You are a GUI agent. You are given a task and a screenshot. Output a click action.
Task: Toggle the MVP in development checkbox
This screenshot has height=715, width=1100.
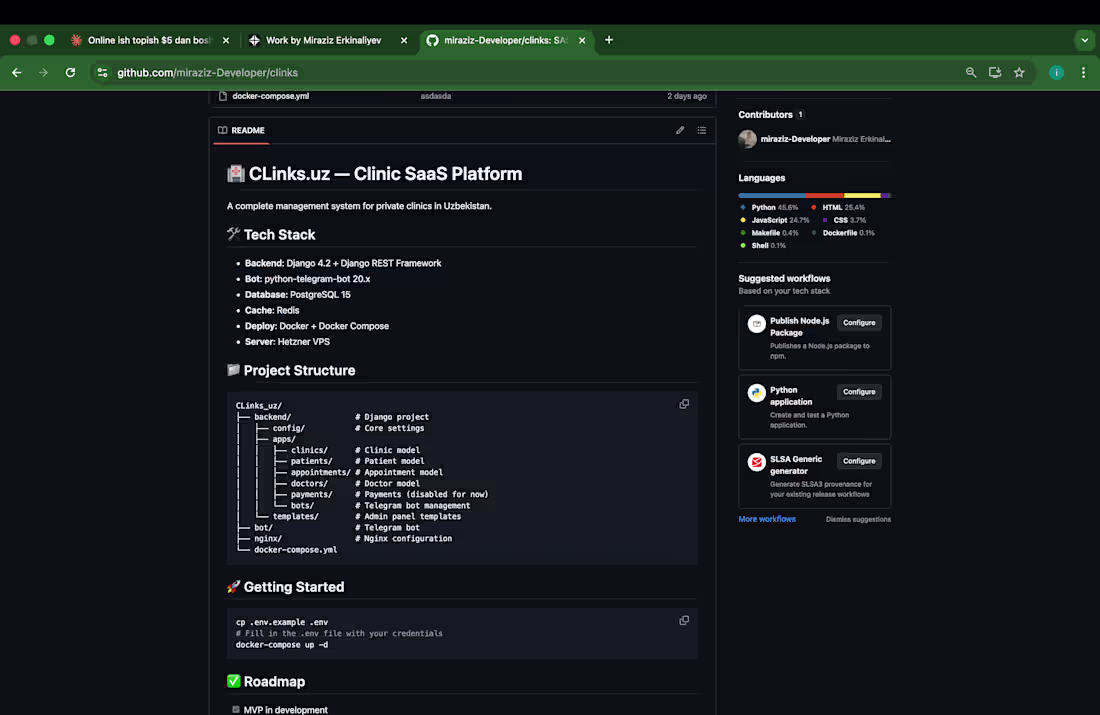236,709
